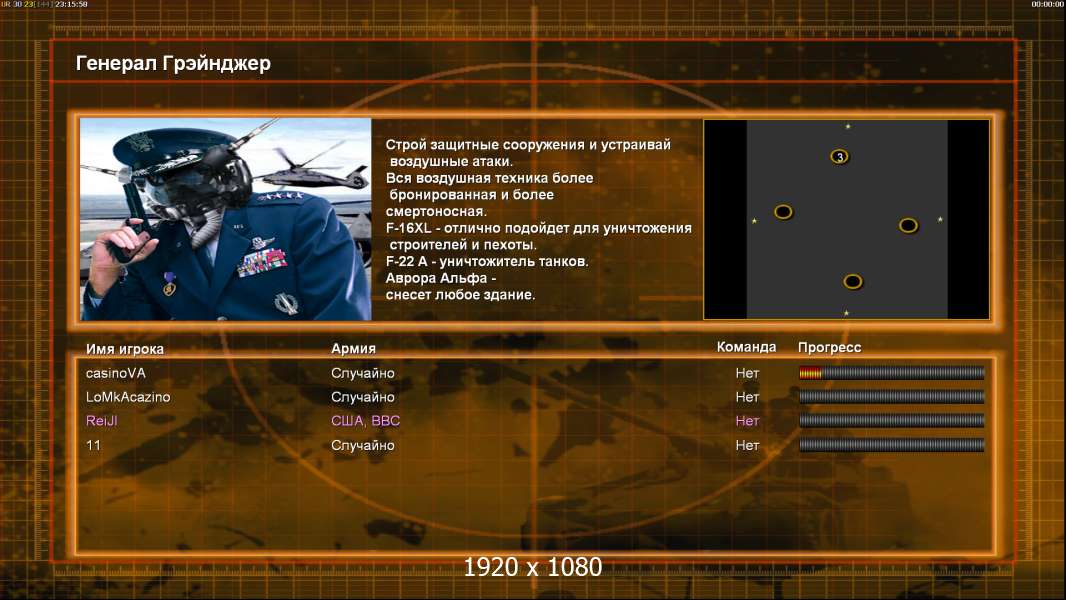This screenshot has height=600, width=1066.
Task: Click team value 'Нет' for player 11
Action: click(x=747, y=445)
